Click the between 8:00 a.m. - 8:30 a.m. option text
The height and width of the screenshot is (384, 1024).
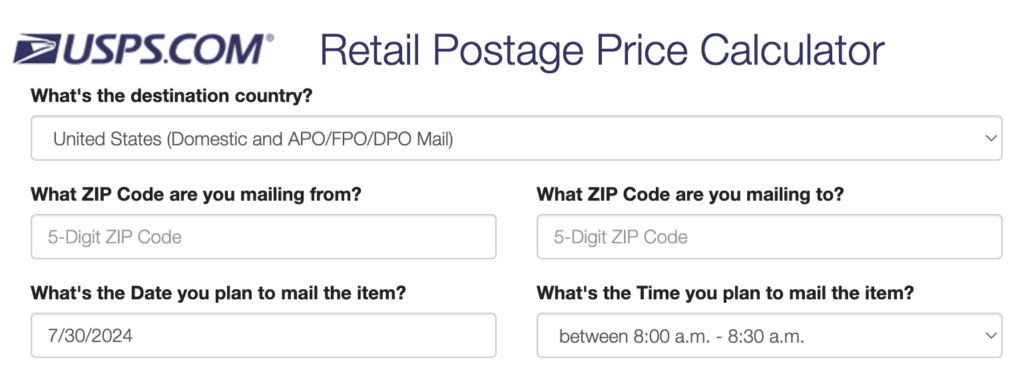(682, 336)
